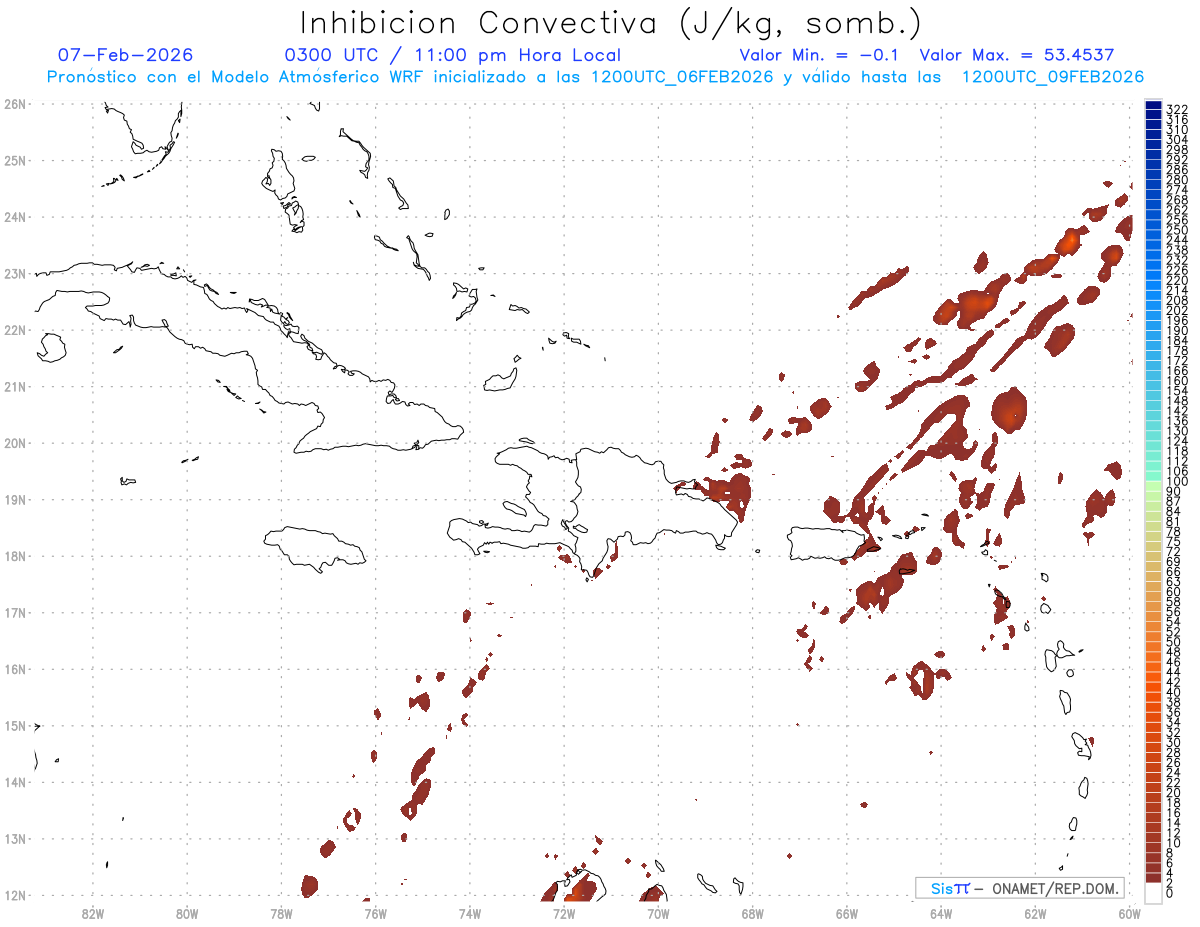Click the "18N" latitude label
Viewport: 1200px width, 927px height.
[14, 556]
